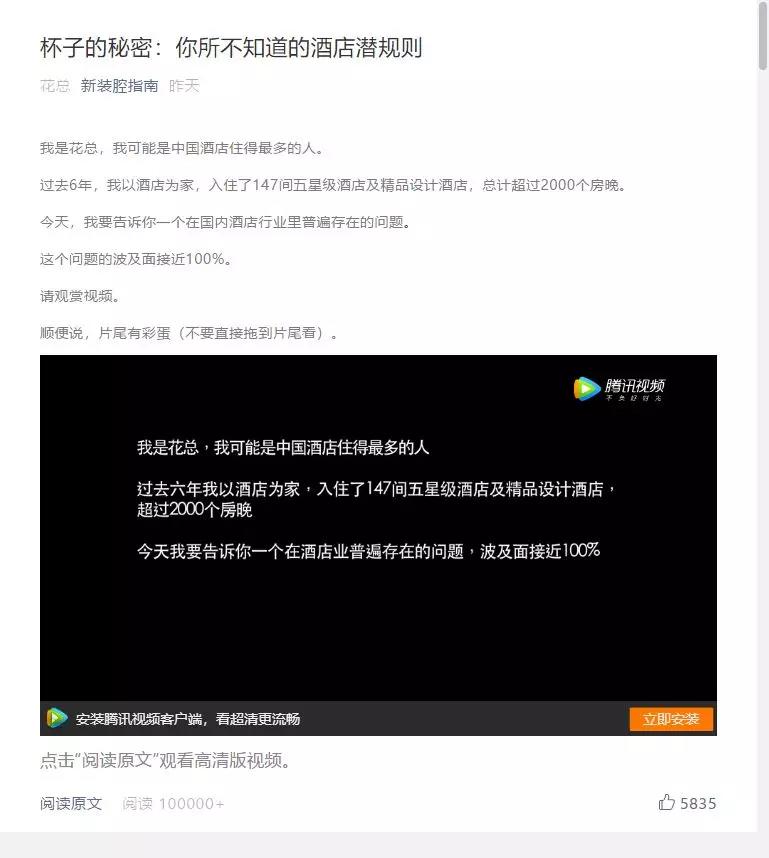Viewport: 769px width, 858px height.
Task: Click the article title 杯子的秘密
Action: [x=231, y=48]
